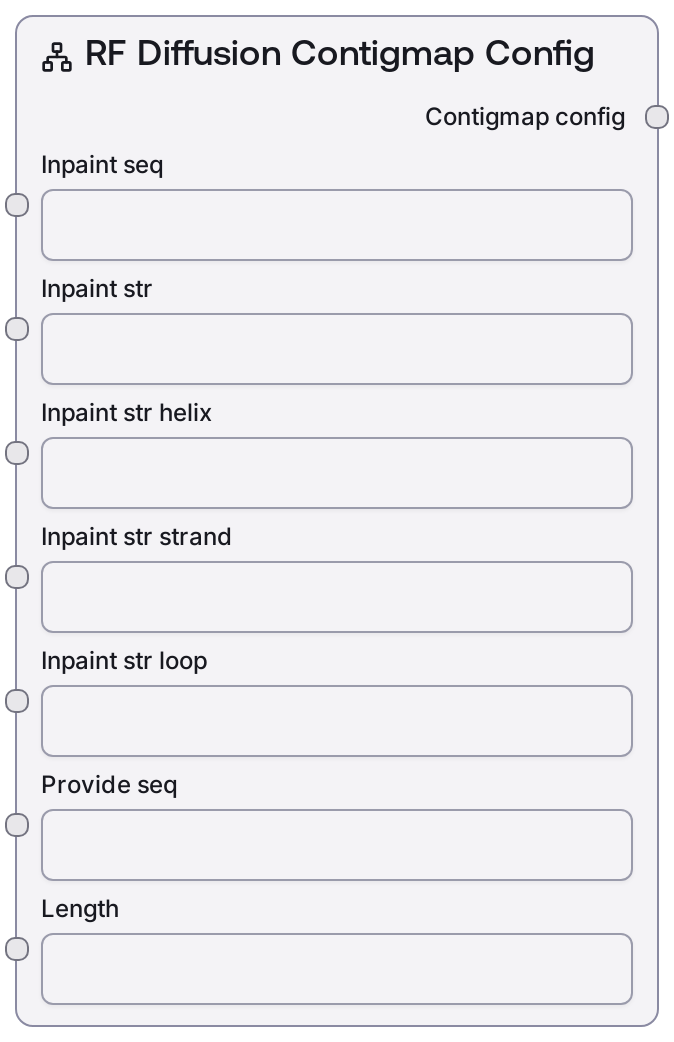Viewport: 674px width, 1042px height.
Task: Focus the Inpaint str helix field
Action: [336, 473]
